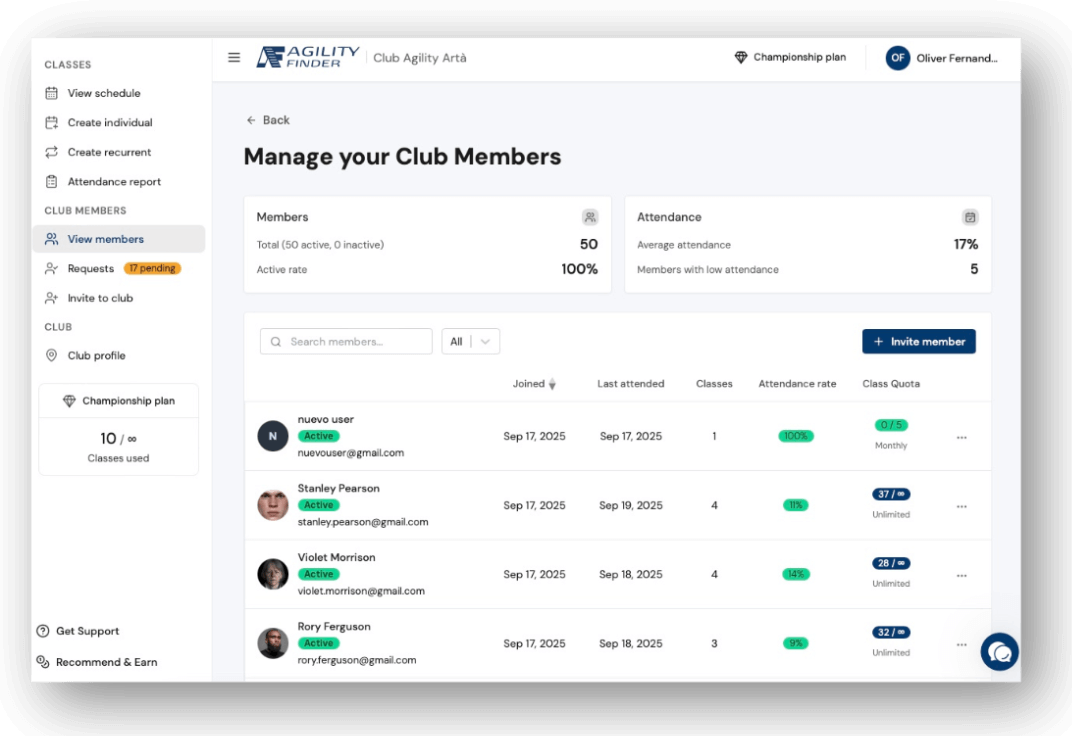Screen dimensions: 1072x736
Task: Open the chat bubble support widget
Action: tap(1000, 651)
